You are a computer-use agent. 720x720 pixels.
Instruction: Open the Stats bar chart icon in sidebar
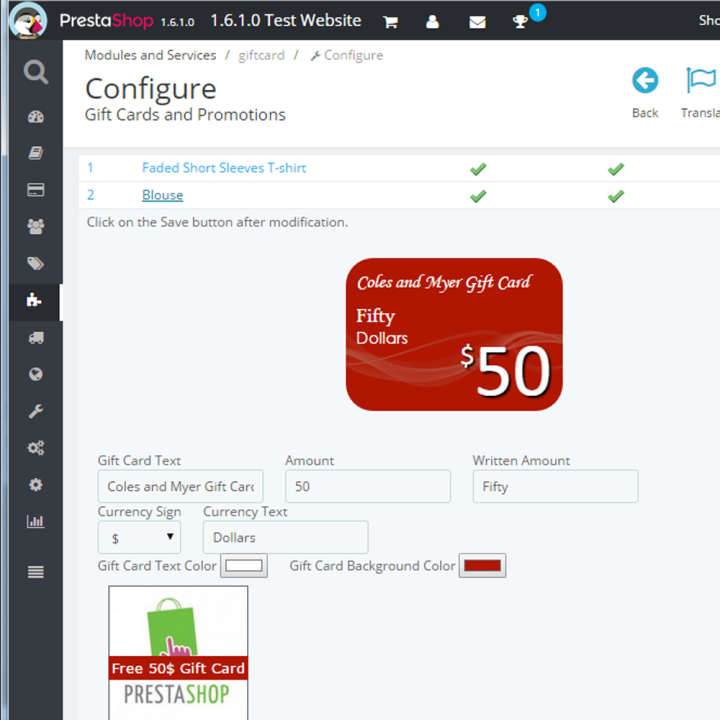pos(36,522)
